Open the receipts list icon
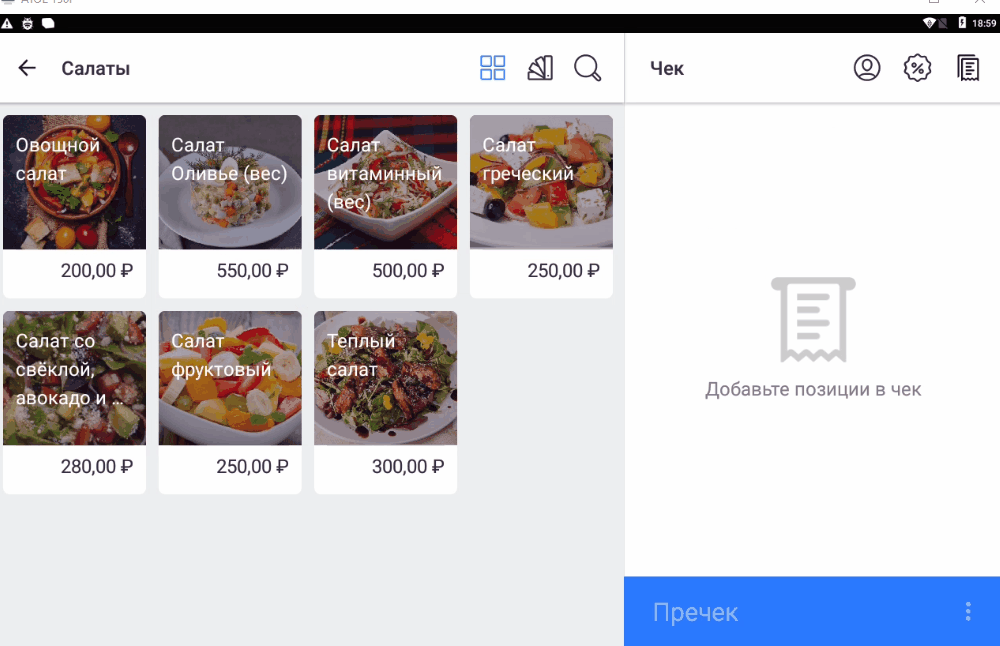 [968, 68]
